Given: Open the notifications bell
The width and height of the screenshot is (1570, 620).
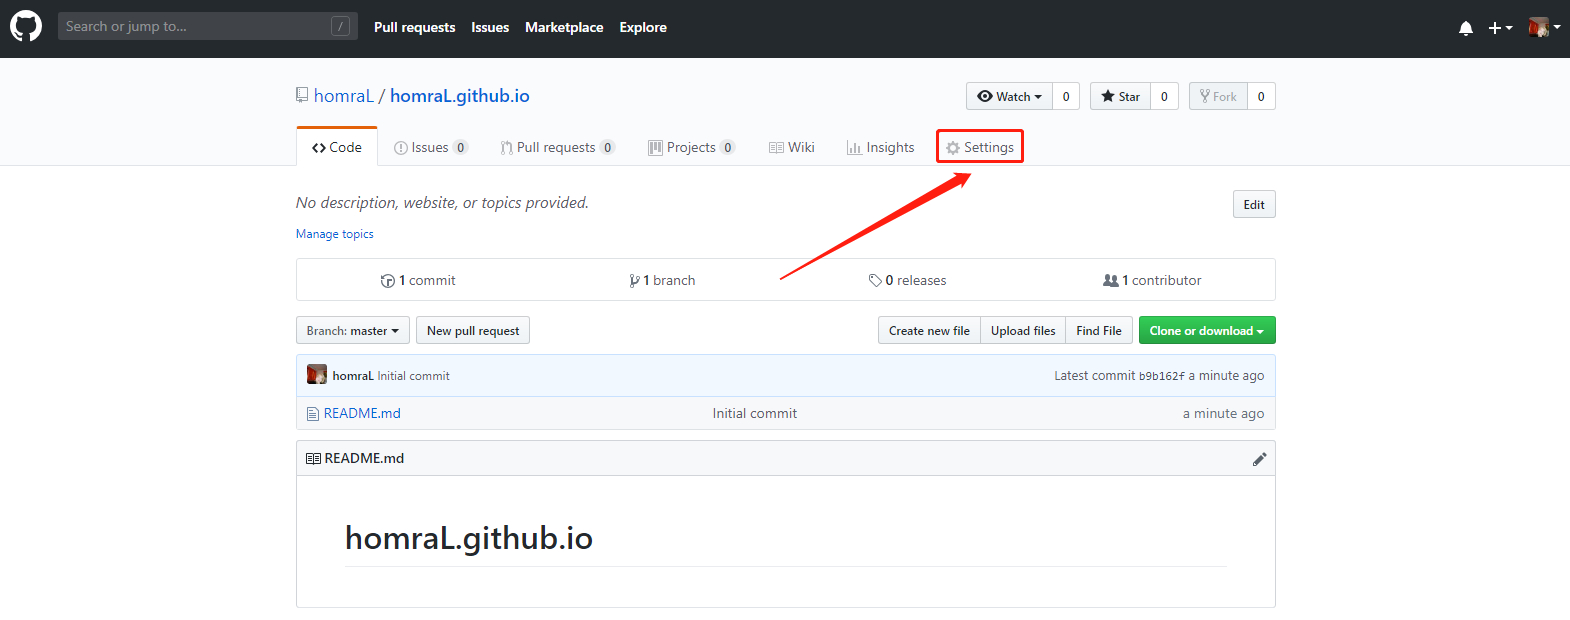Looking at the screenshot, I should 1465,28.
